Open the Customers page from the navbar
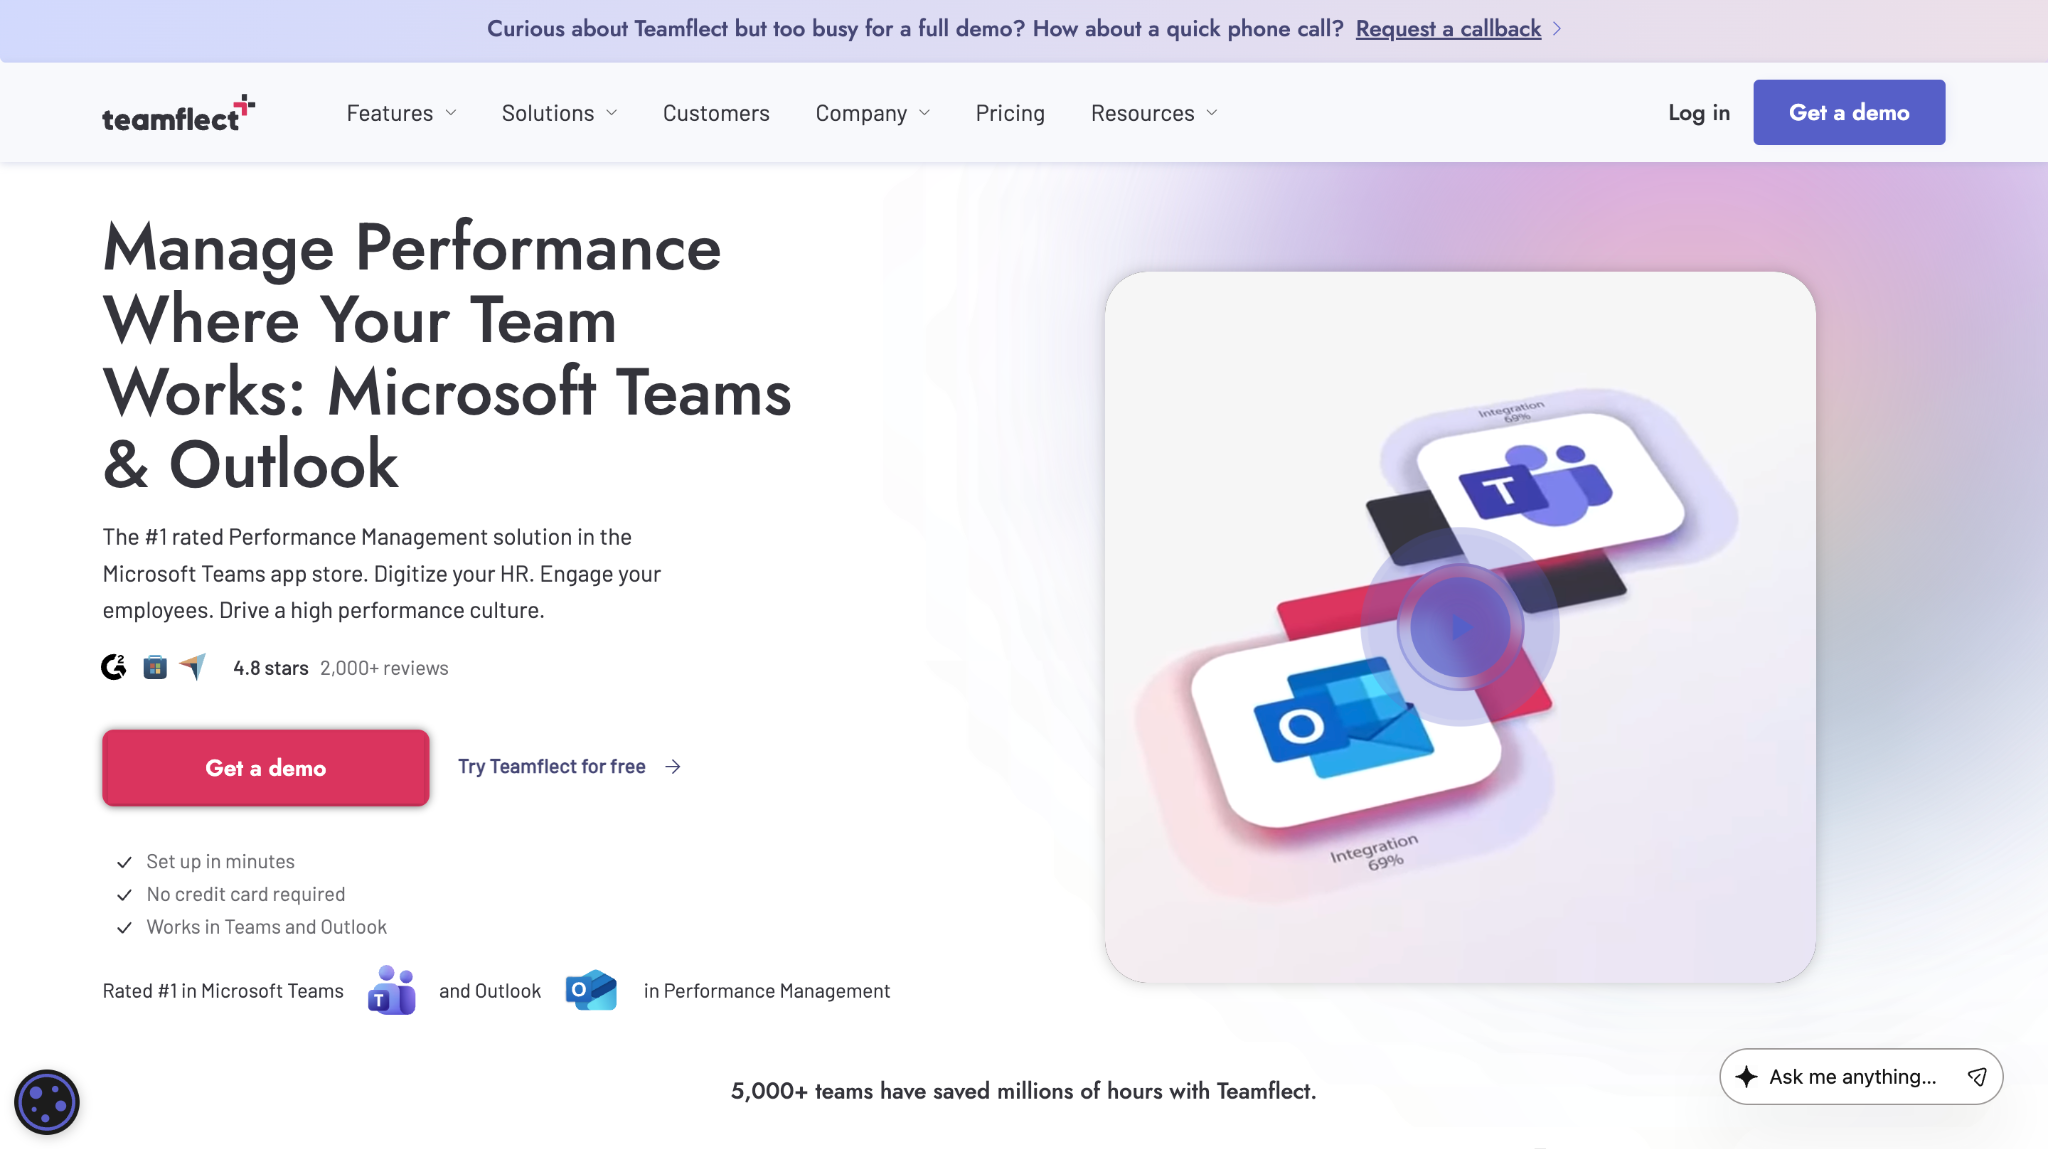 pyautogui.click(x=715, y=112)
